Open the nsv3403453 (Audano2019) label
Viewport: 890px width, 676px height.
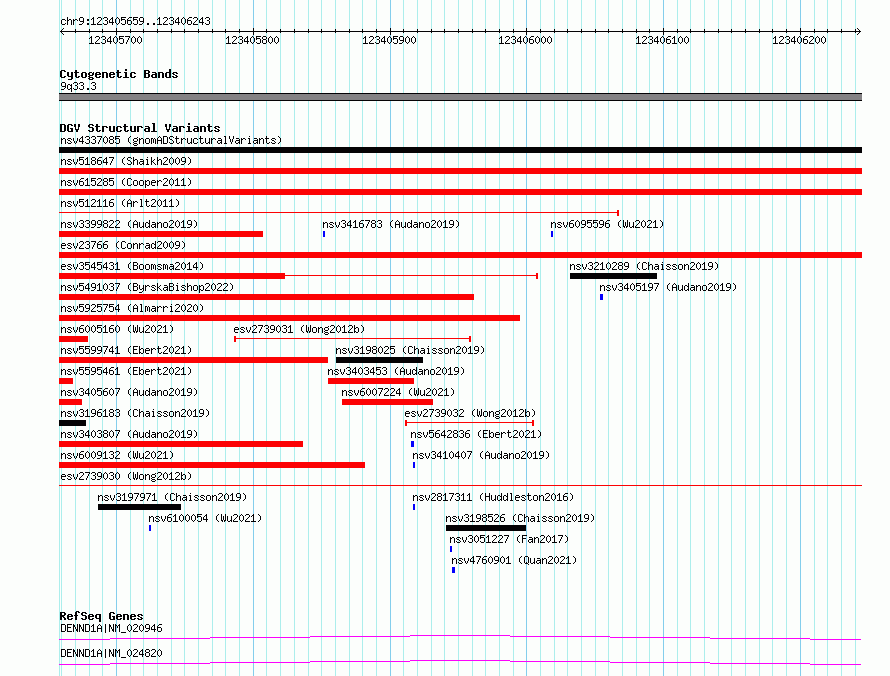coord(396,371)
